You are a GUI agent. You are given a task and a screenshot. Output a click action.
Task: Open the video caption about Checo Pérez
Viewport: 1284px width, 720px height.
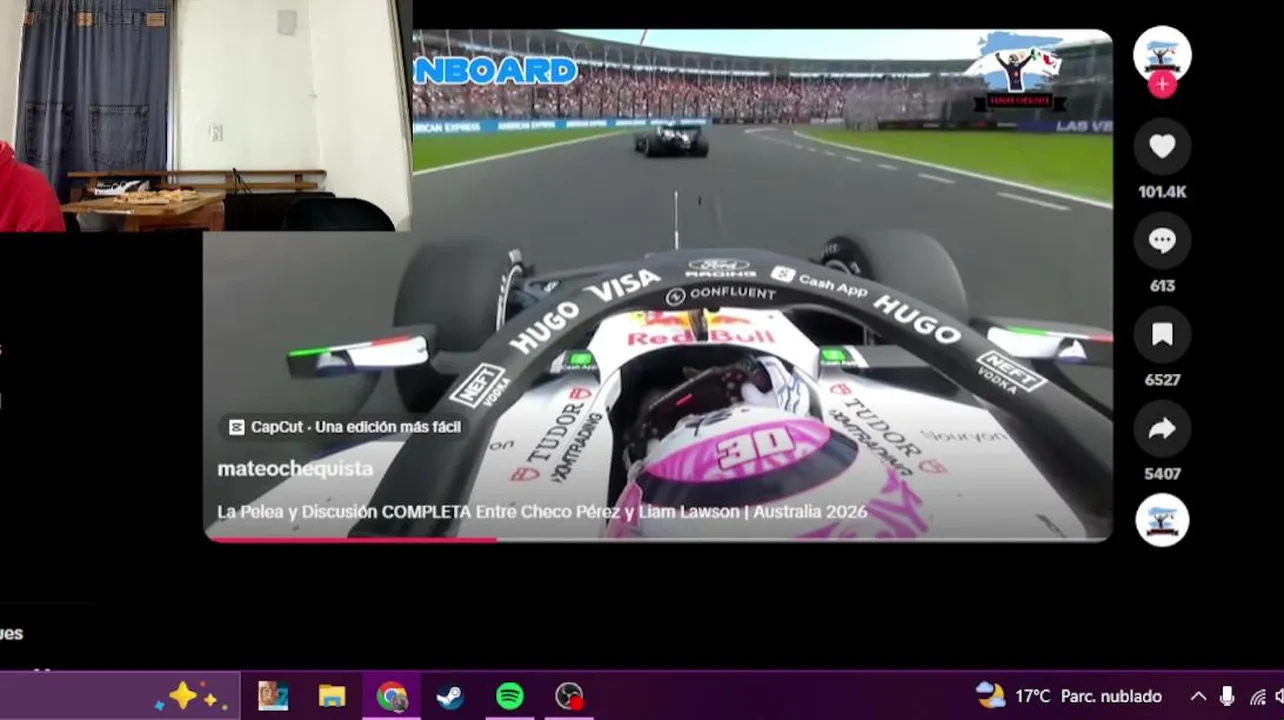click(x=542, y=511)
